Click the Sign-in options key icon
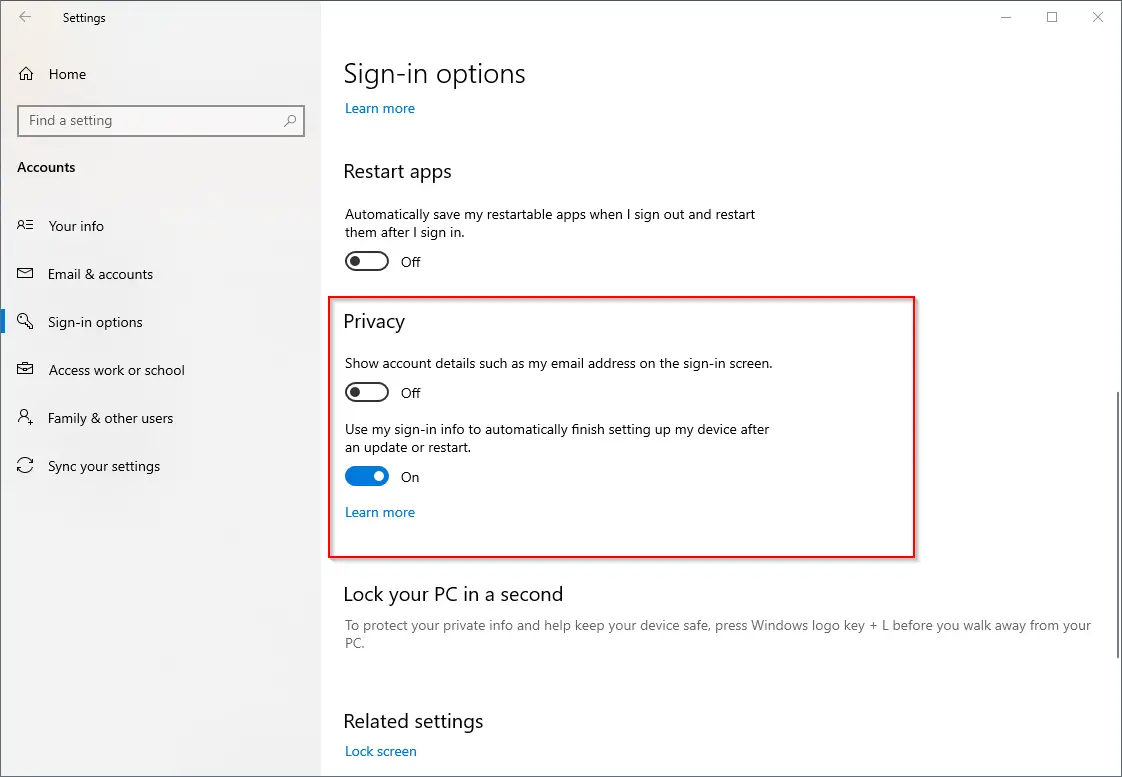The height and width of the screenshot is (777, 1122). [x=25, y=321]
